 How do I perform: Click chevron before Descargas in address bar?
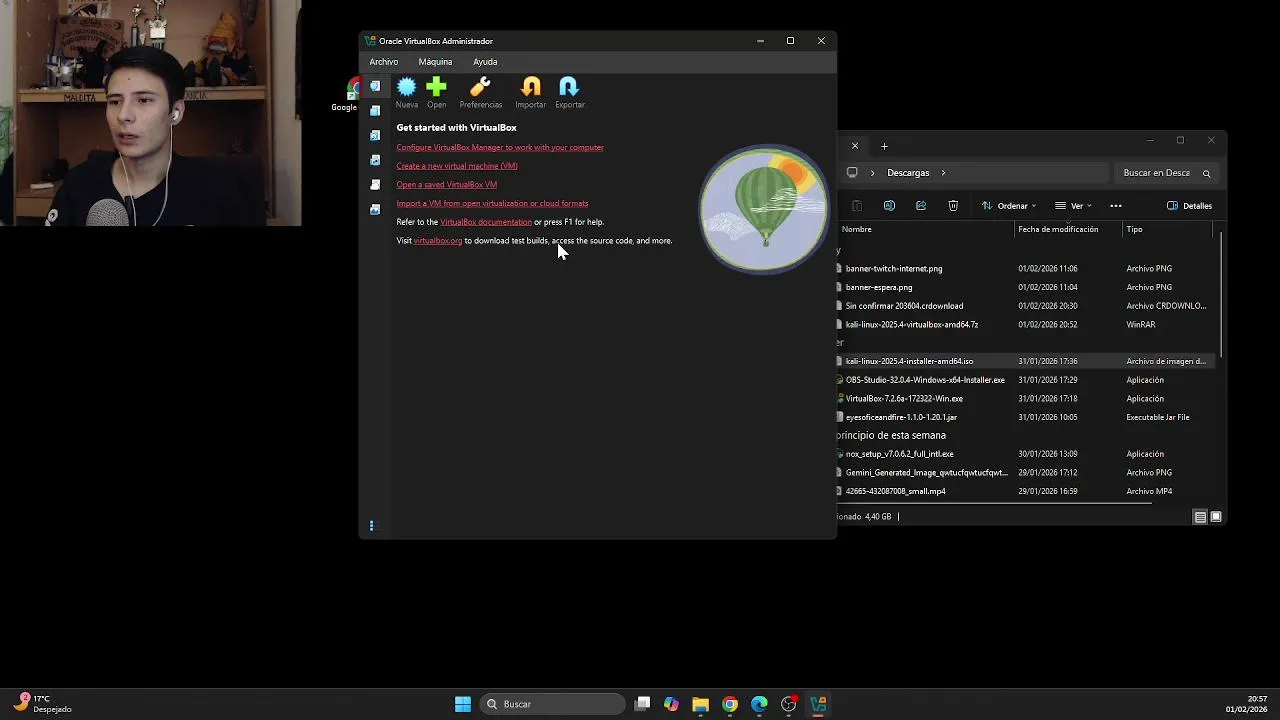tap(872, 173)
